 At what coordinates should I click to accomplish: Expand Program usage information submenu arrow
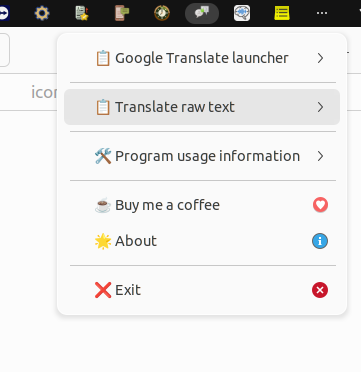pos(320,156)
